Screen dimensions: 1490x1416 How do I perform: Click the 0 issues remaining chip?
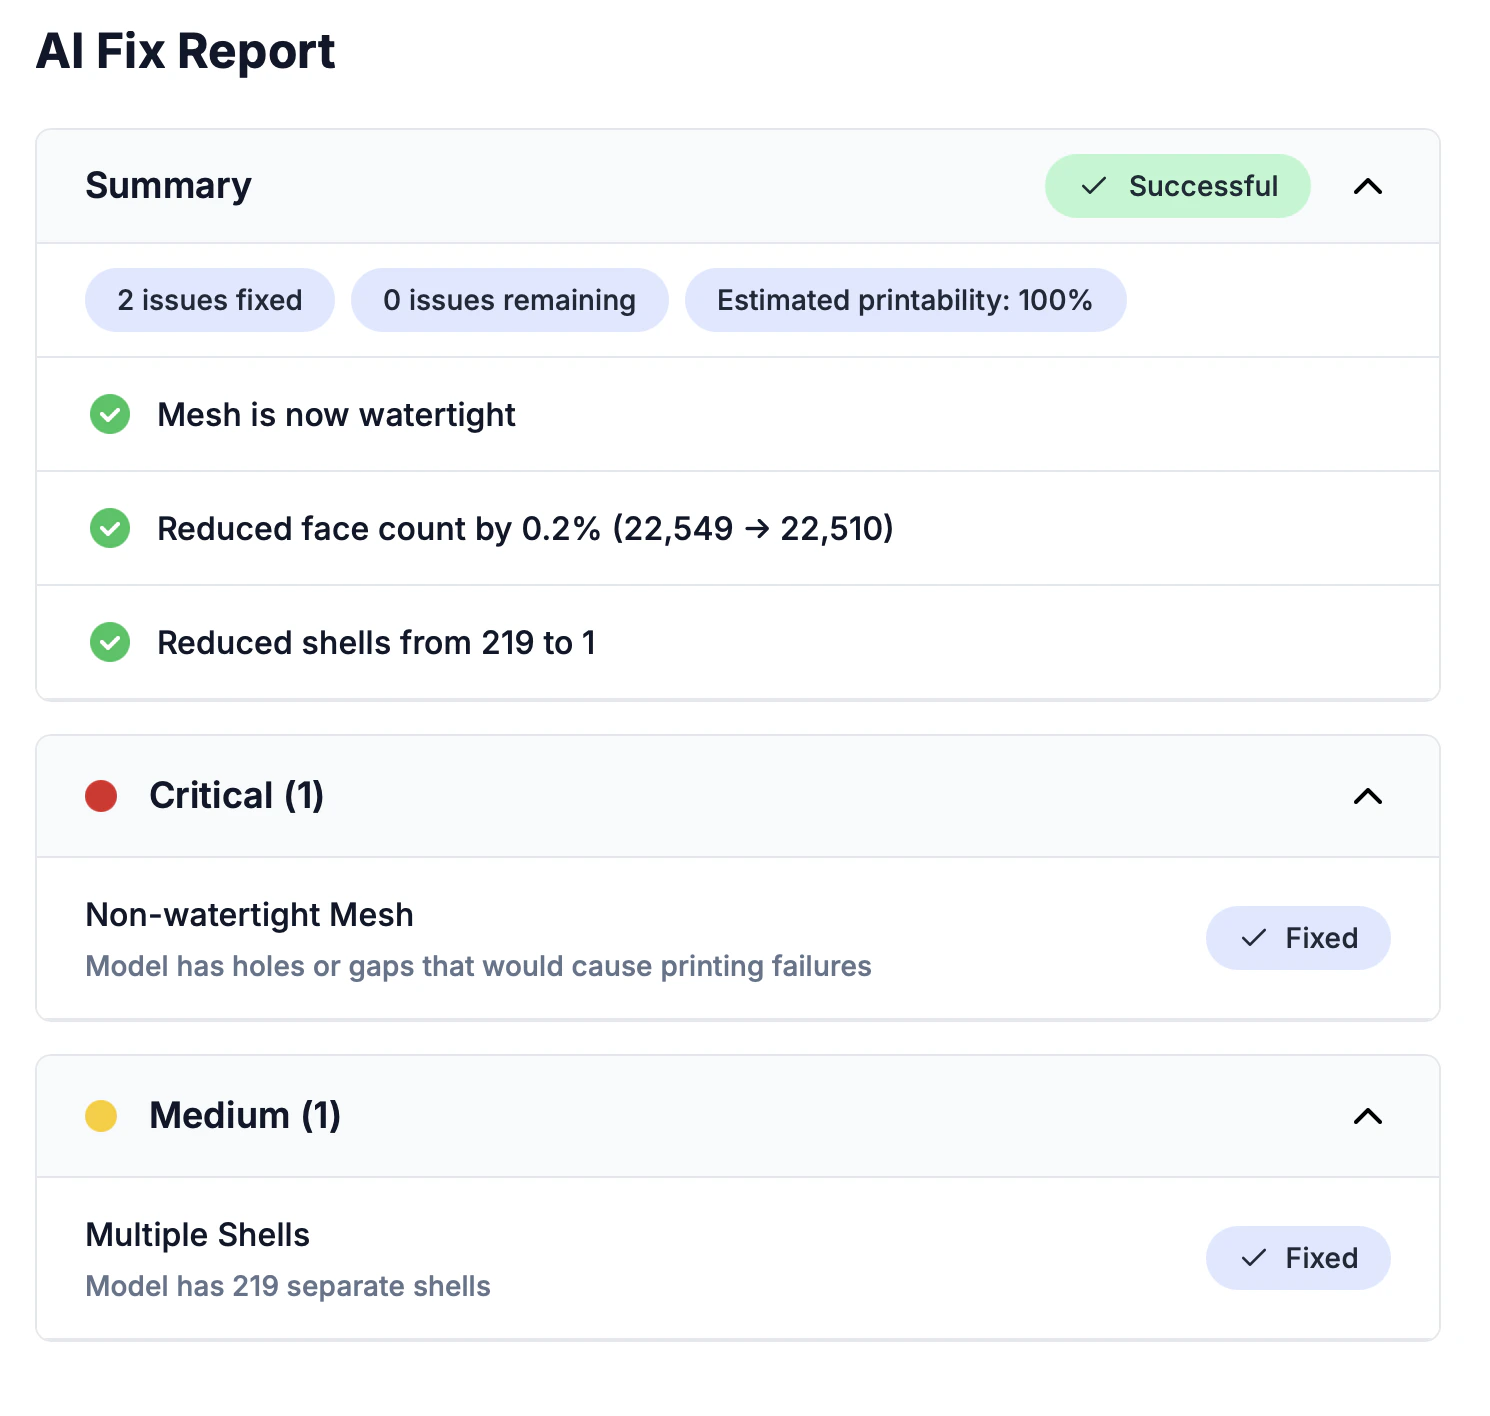509,299
